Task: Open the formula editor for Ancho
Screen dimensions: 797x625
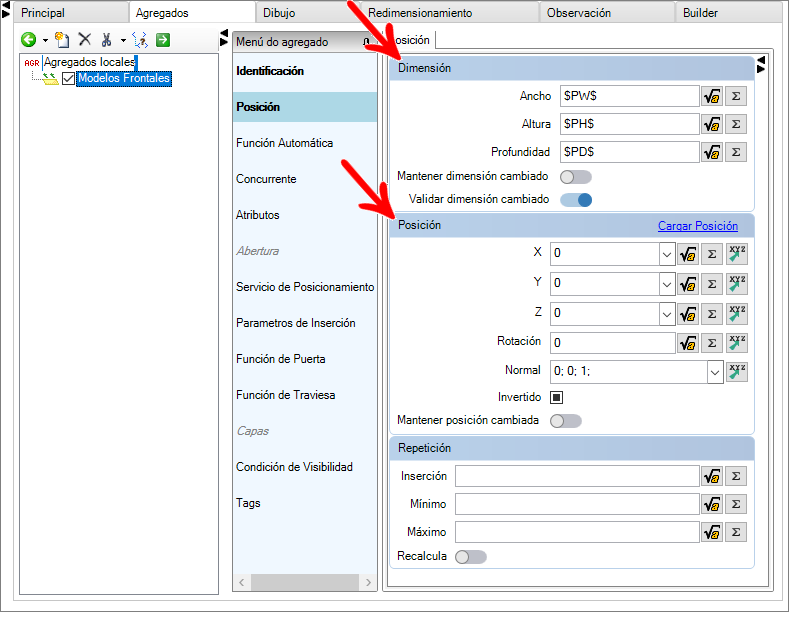Action: pos(711,96)
